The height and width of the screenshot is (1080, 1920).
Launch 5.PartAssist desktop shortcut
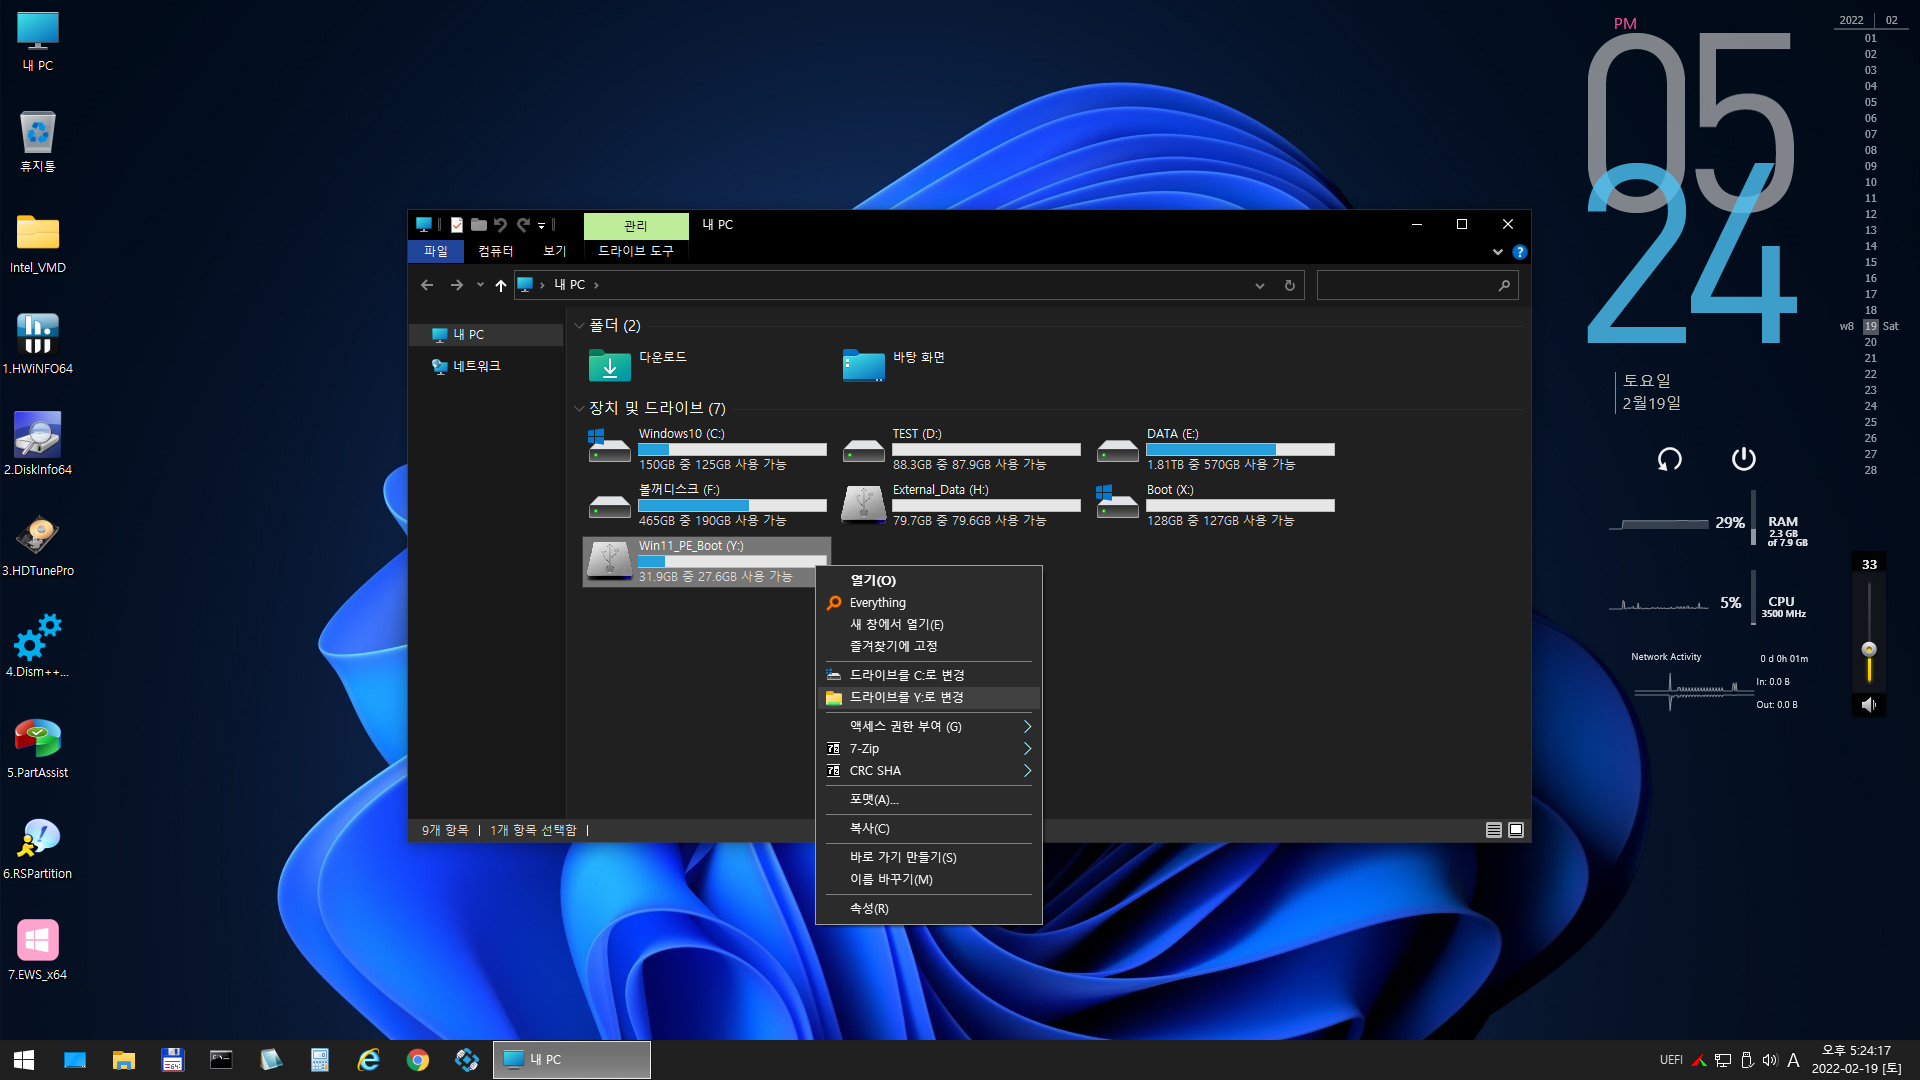coord(38,749)
